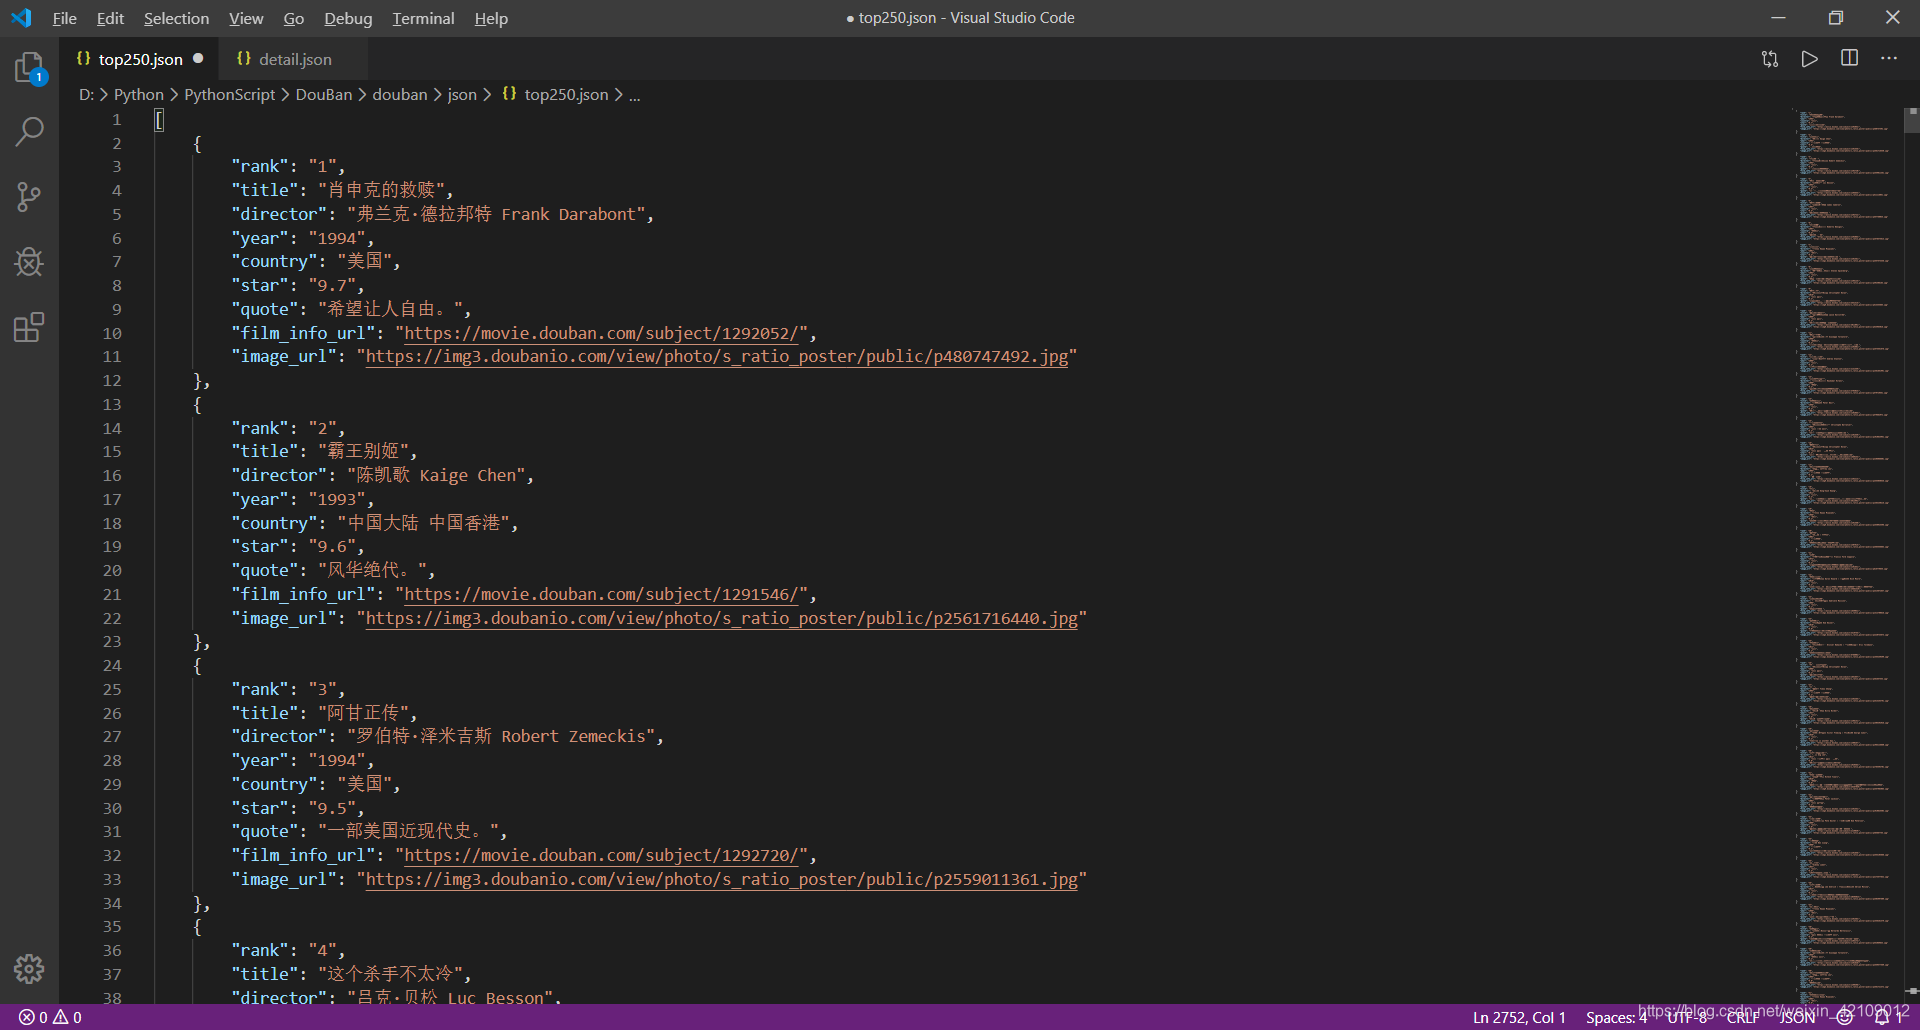This screenshot has height=1030, width=1920.
Task: Open the Manage gear menu
Action: 29,968
